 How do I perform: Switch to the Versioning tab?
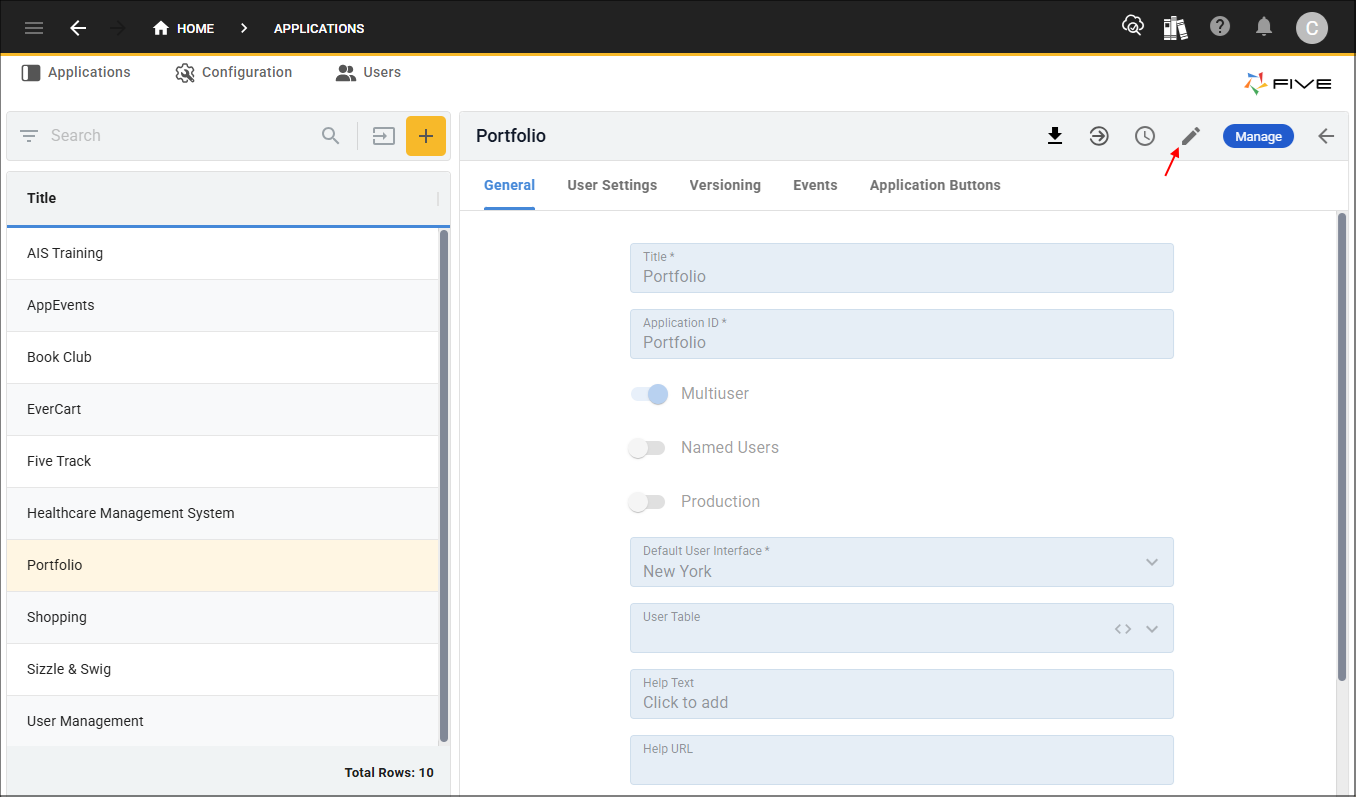[725, 185]
